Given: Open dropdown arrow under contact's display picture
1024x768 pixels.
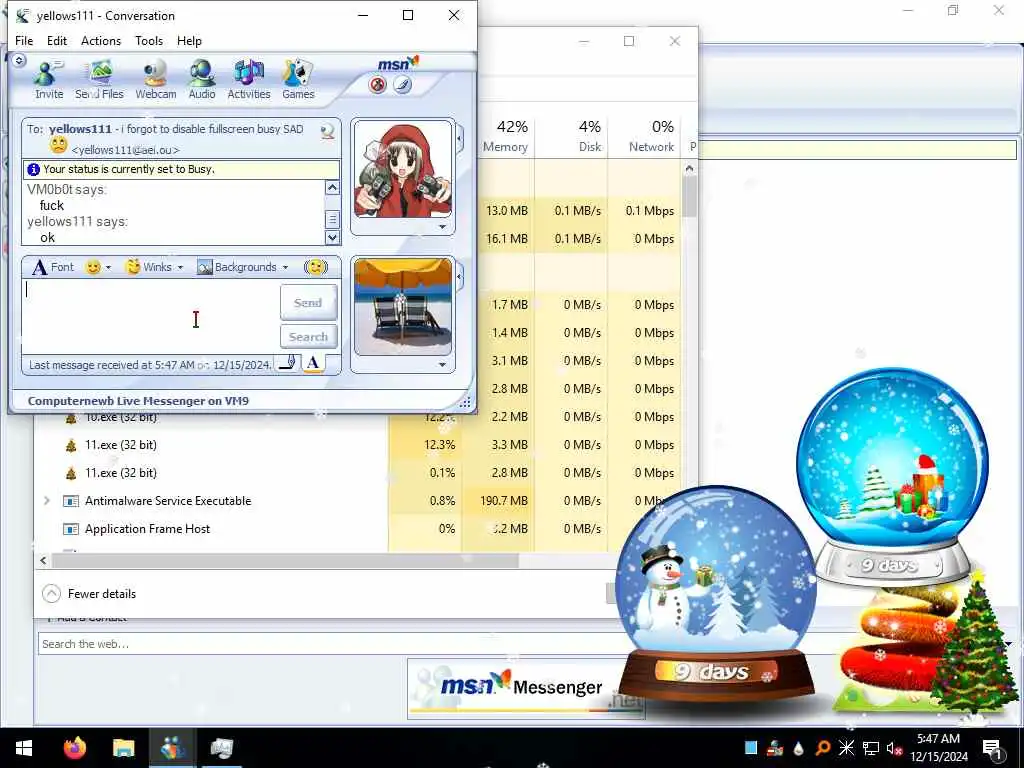Looking at the screenshot, I should (x=443, y=227).
